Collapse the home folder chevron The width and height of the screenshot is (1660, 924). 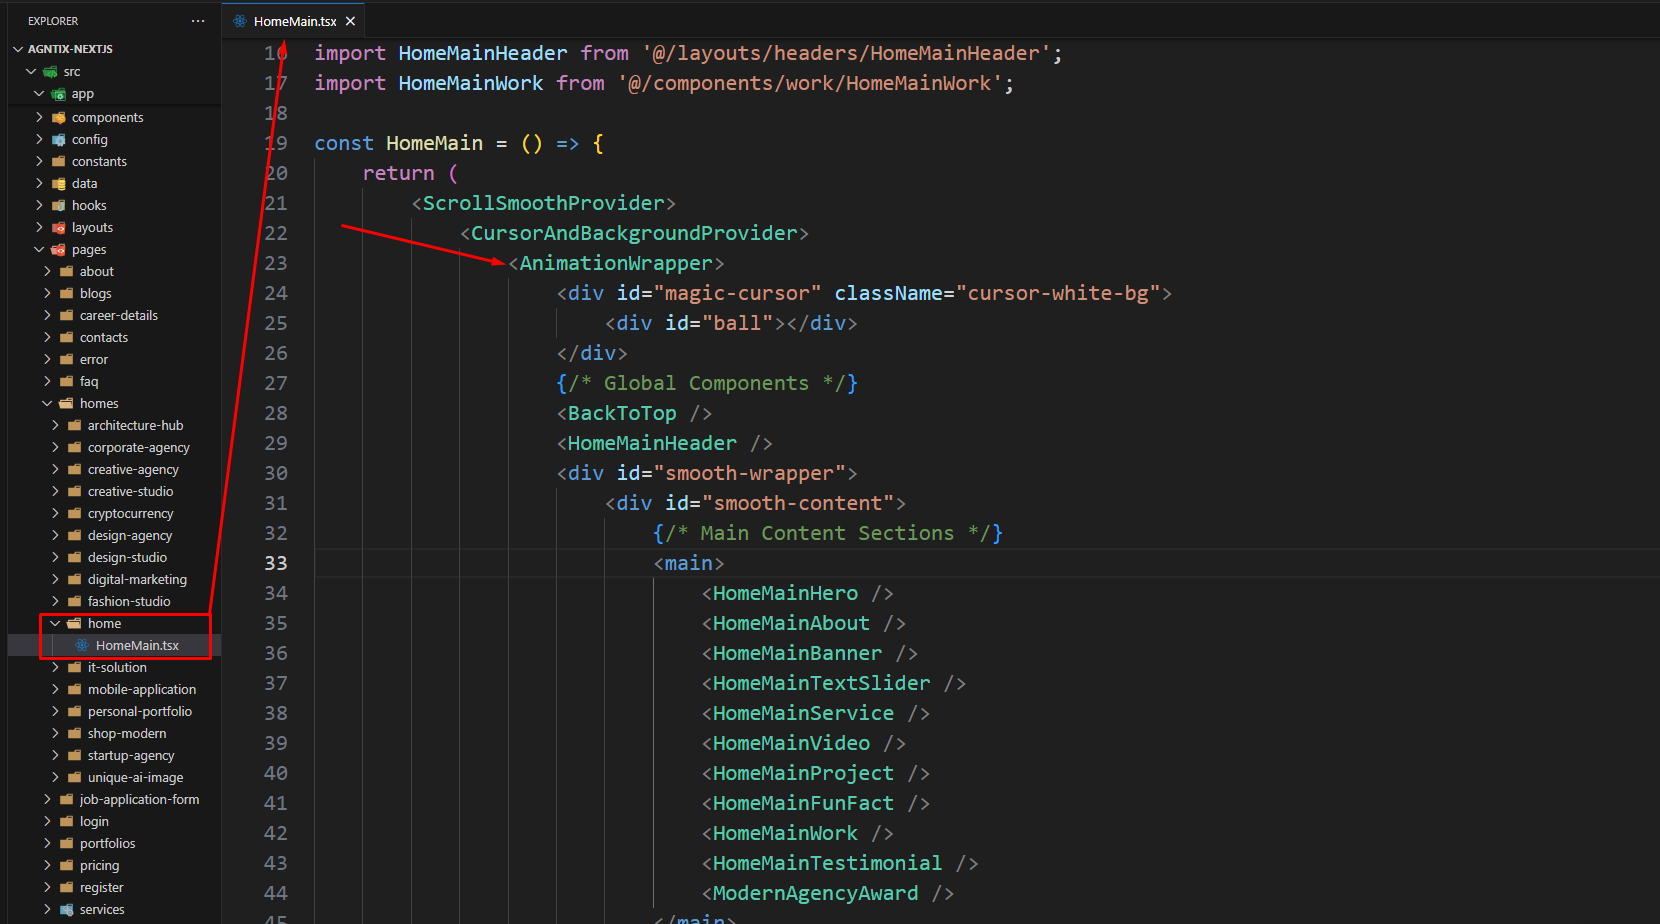[x=55, y=624]
